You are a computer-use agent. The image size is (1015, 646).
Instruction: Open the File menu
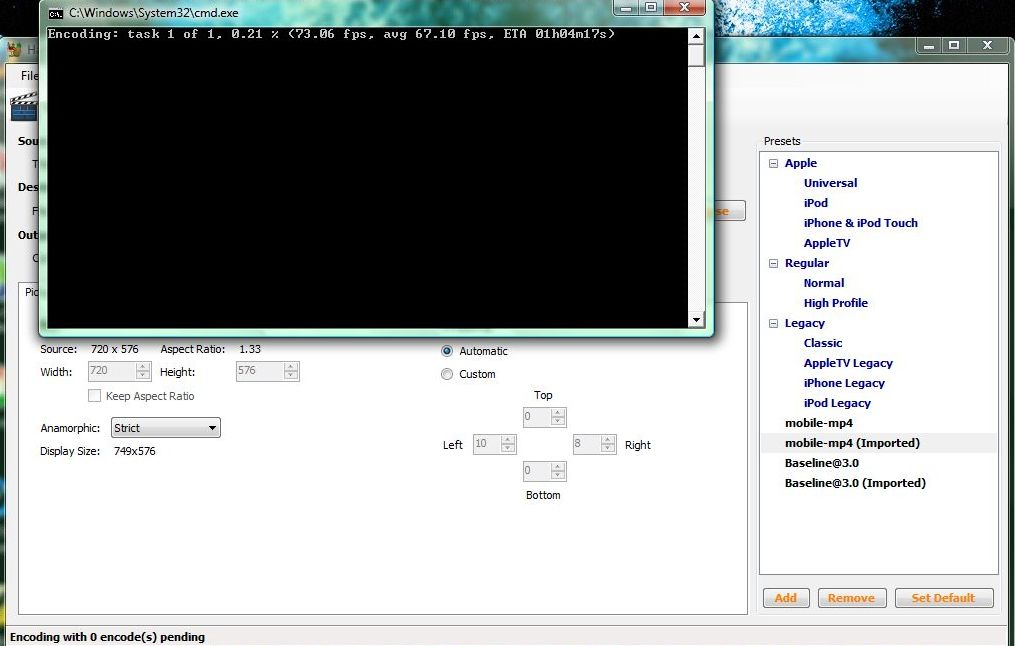click(26, 74)
